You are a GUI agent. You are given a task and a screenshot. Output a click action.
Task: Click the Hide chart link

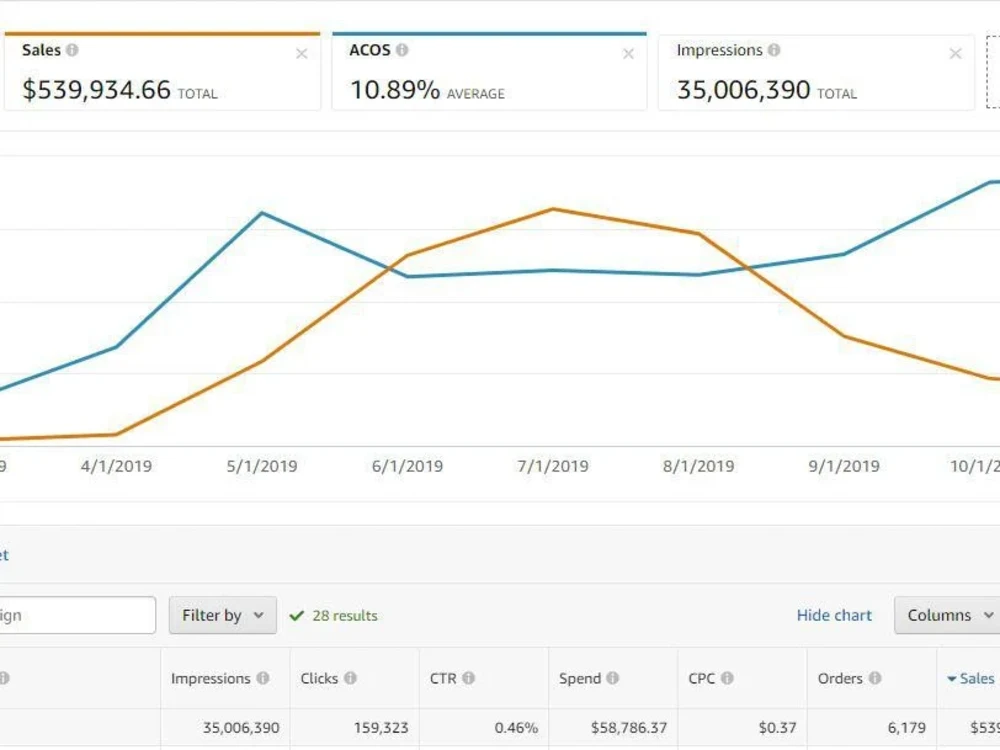(834, 615)
